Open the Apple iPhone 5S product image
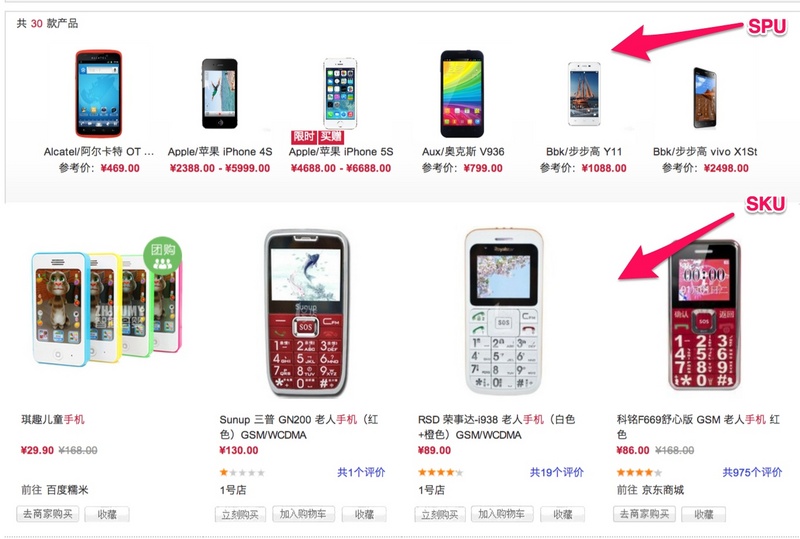 (x=340, y=94)
